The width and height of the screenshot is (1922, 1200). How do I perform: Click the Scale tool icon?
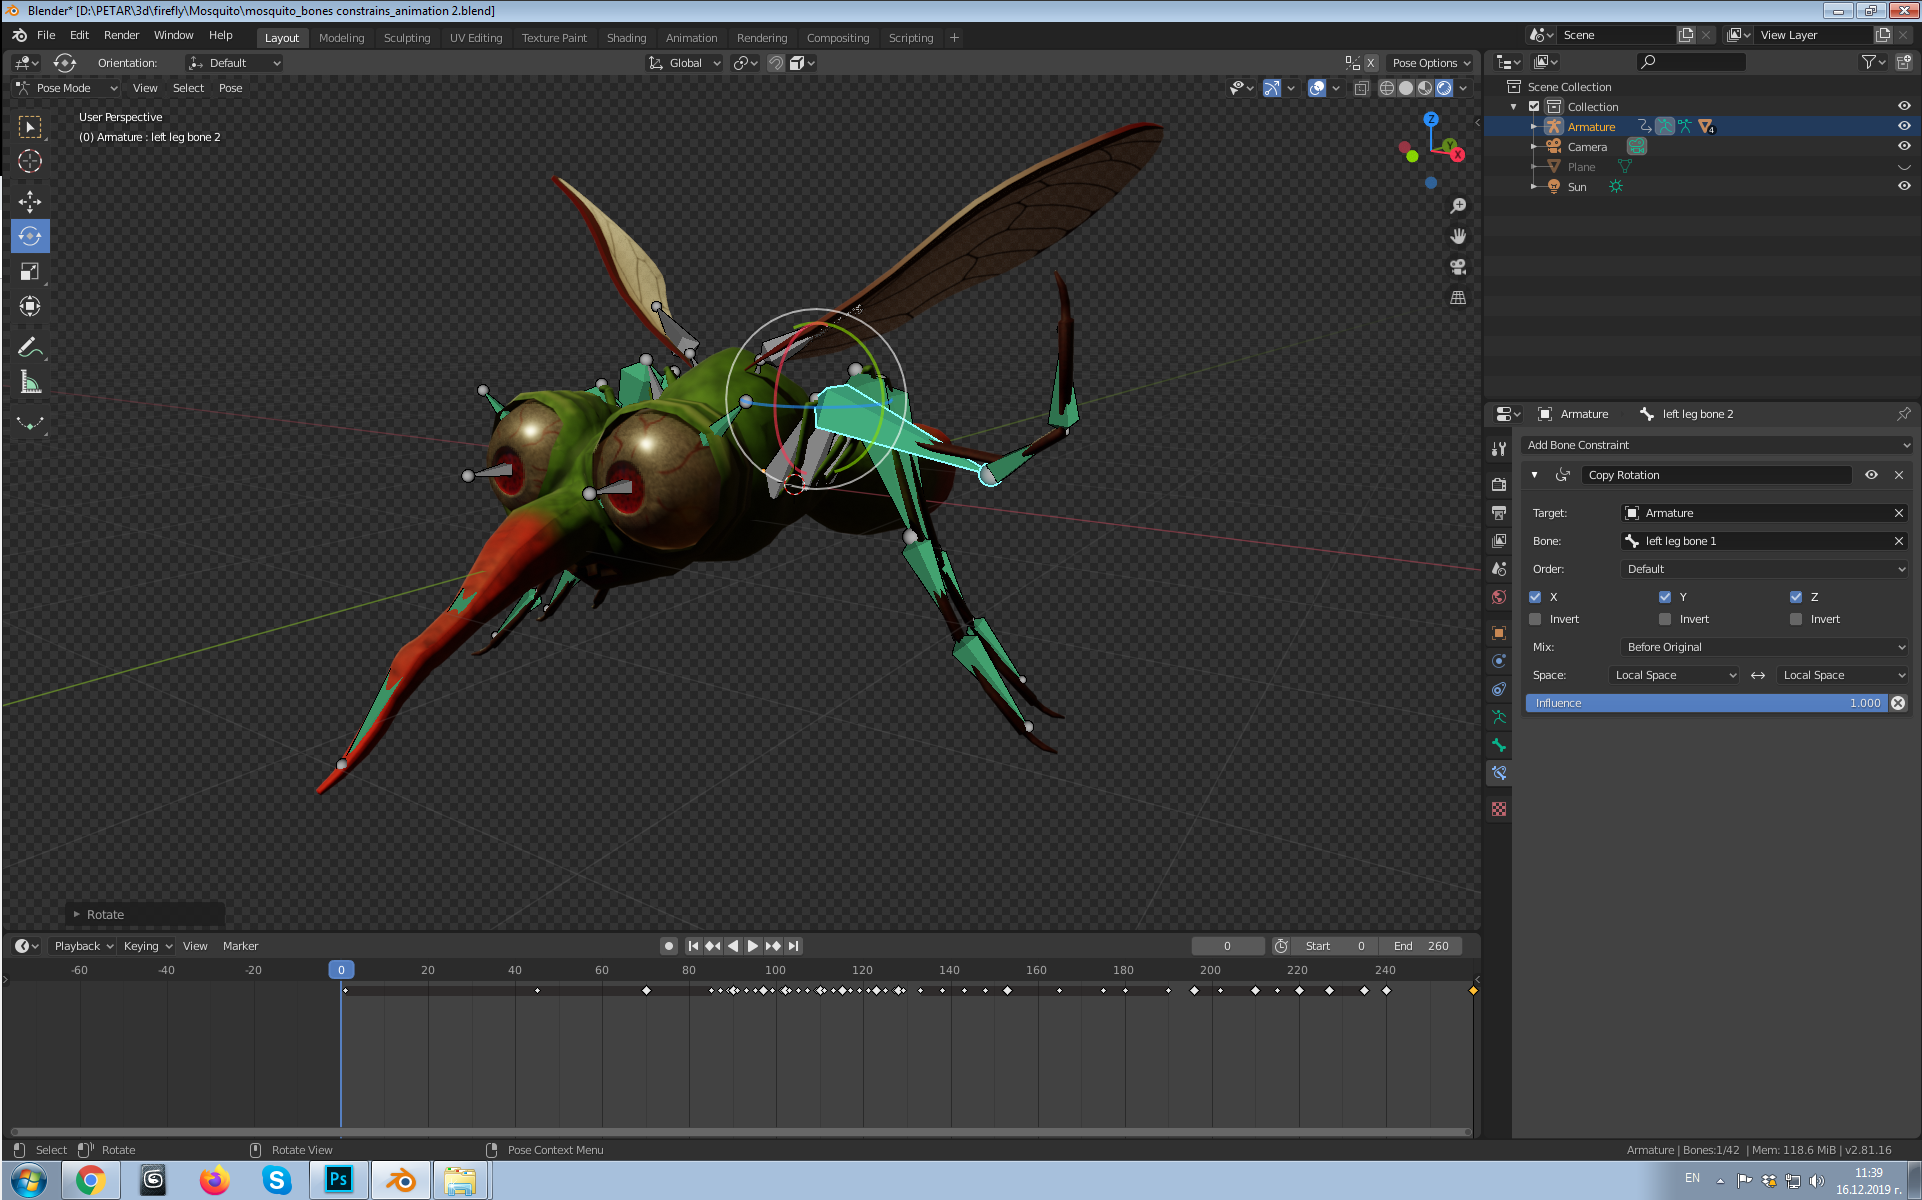point(30,272)
